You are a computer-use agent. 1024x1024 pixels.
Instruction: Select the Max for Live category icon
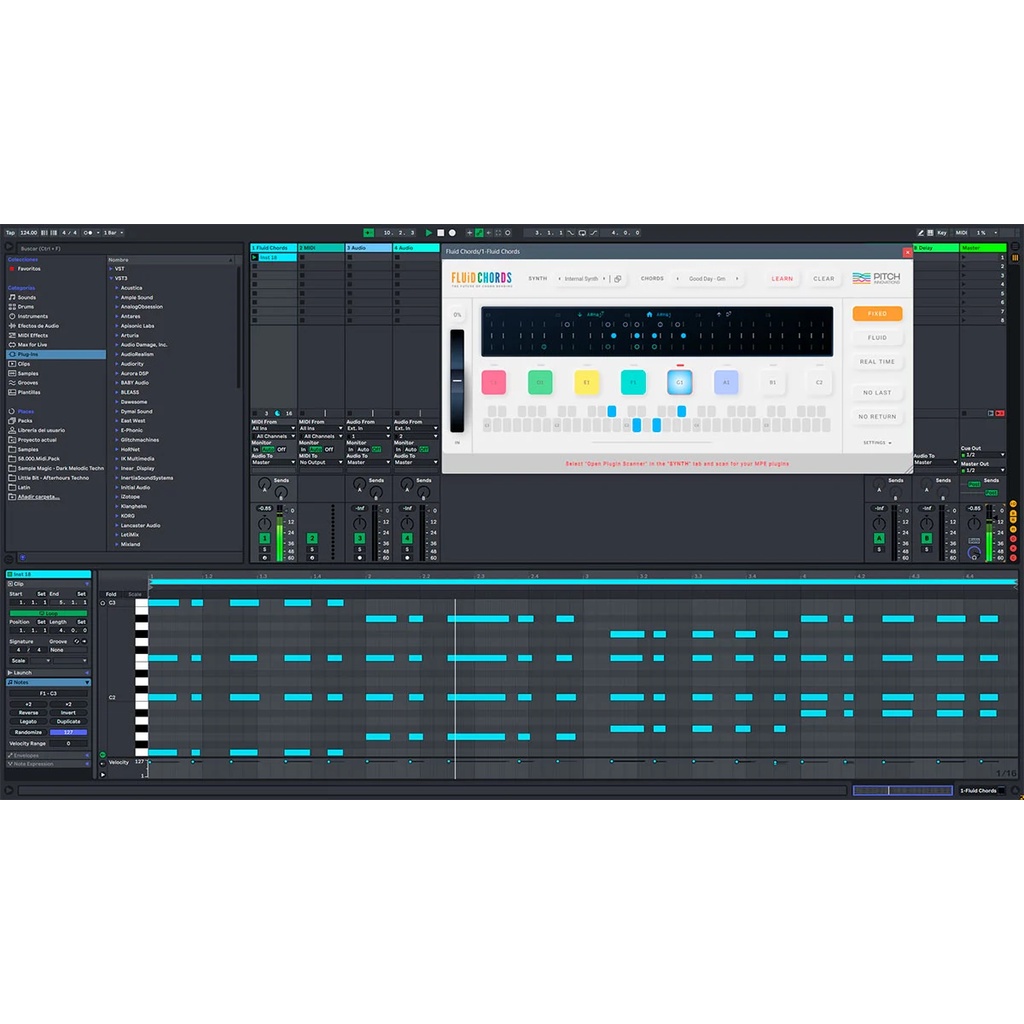click(12, 344)
